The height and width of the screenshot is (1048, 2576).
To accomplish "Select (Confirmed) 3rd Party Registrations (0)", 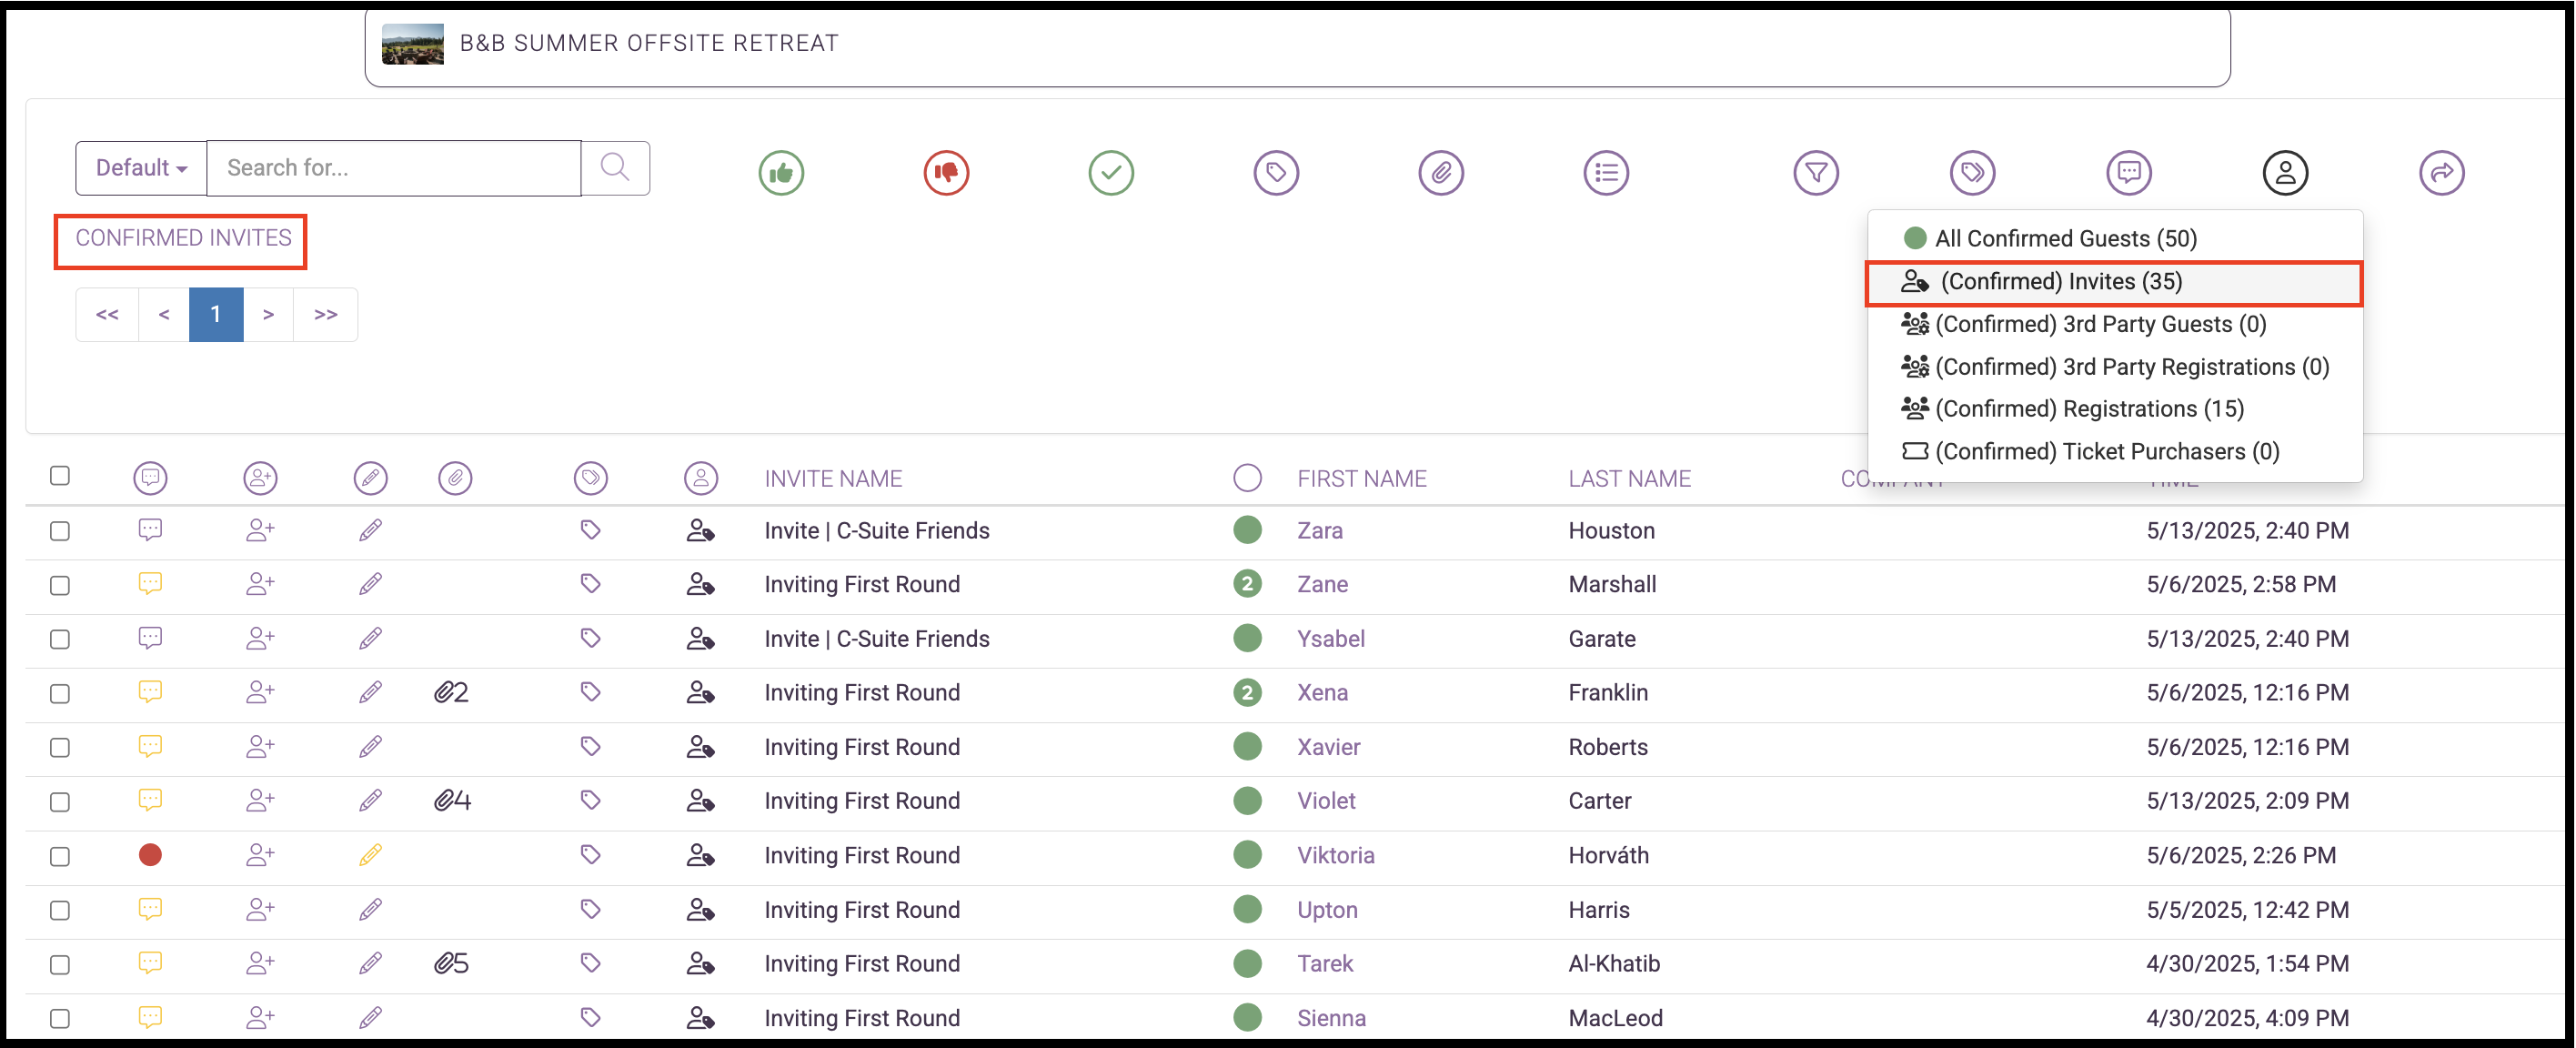I will point(2114,367).
